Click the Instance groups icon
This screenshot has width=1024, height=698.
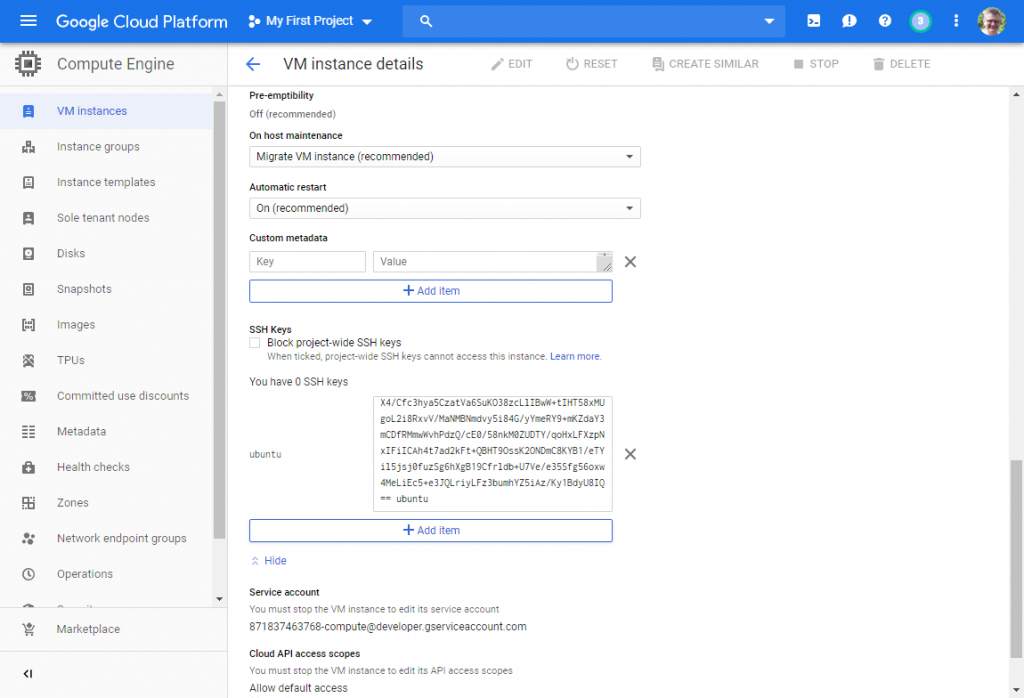tap(28, 147)
